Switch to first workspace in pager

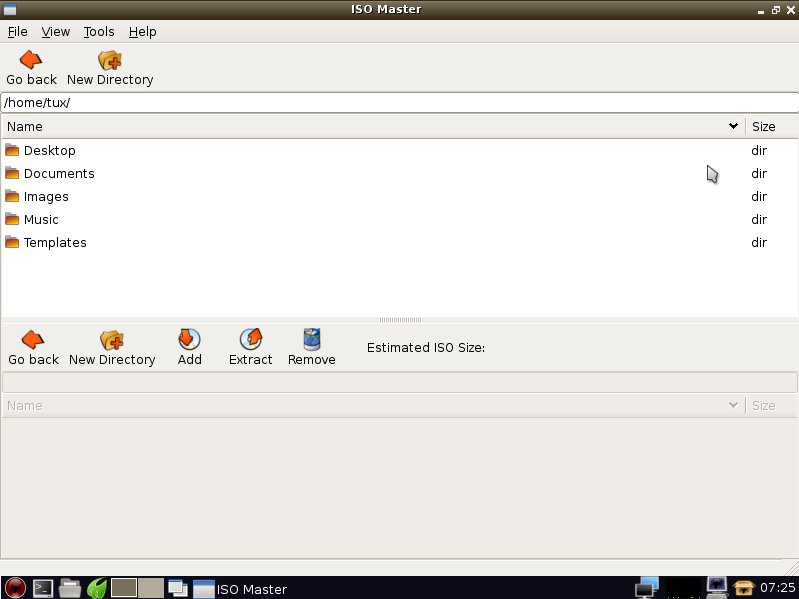tap(124, 588)
